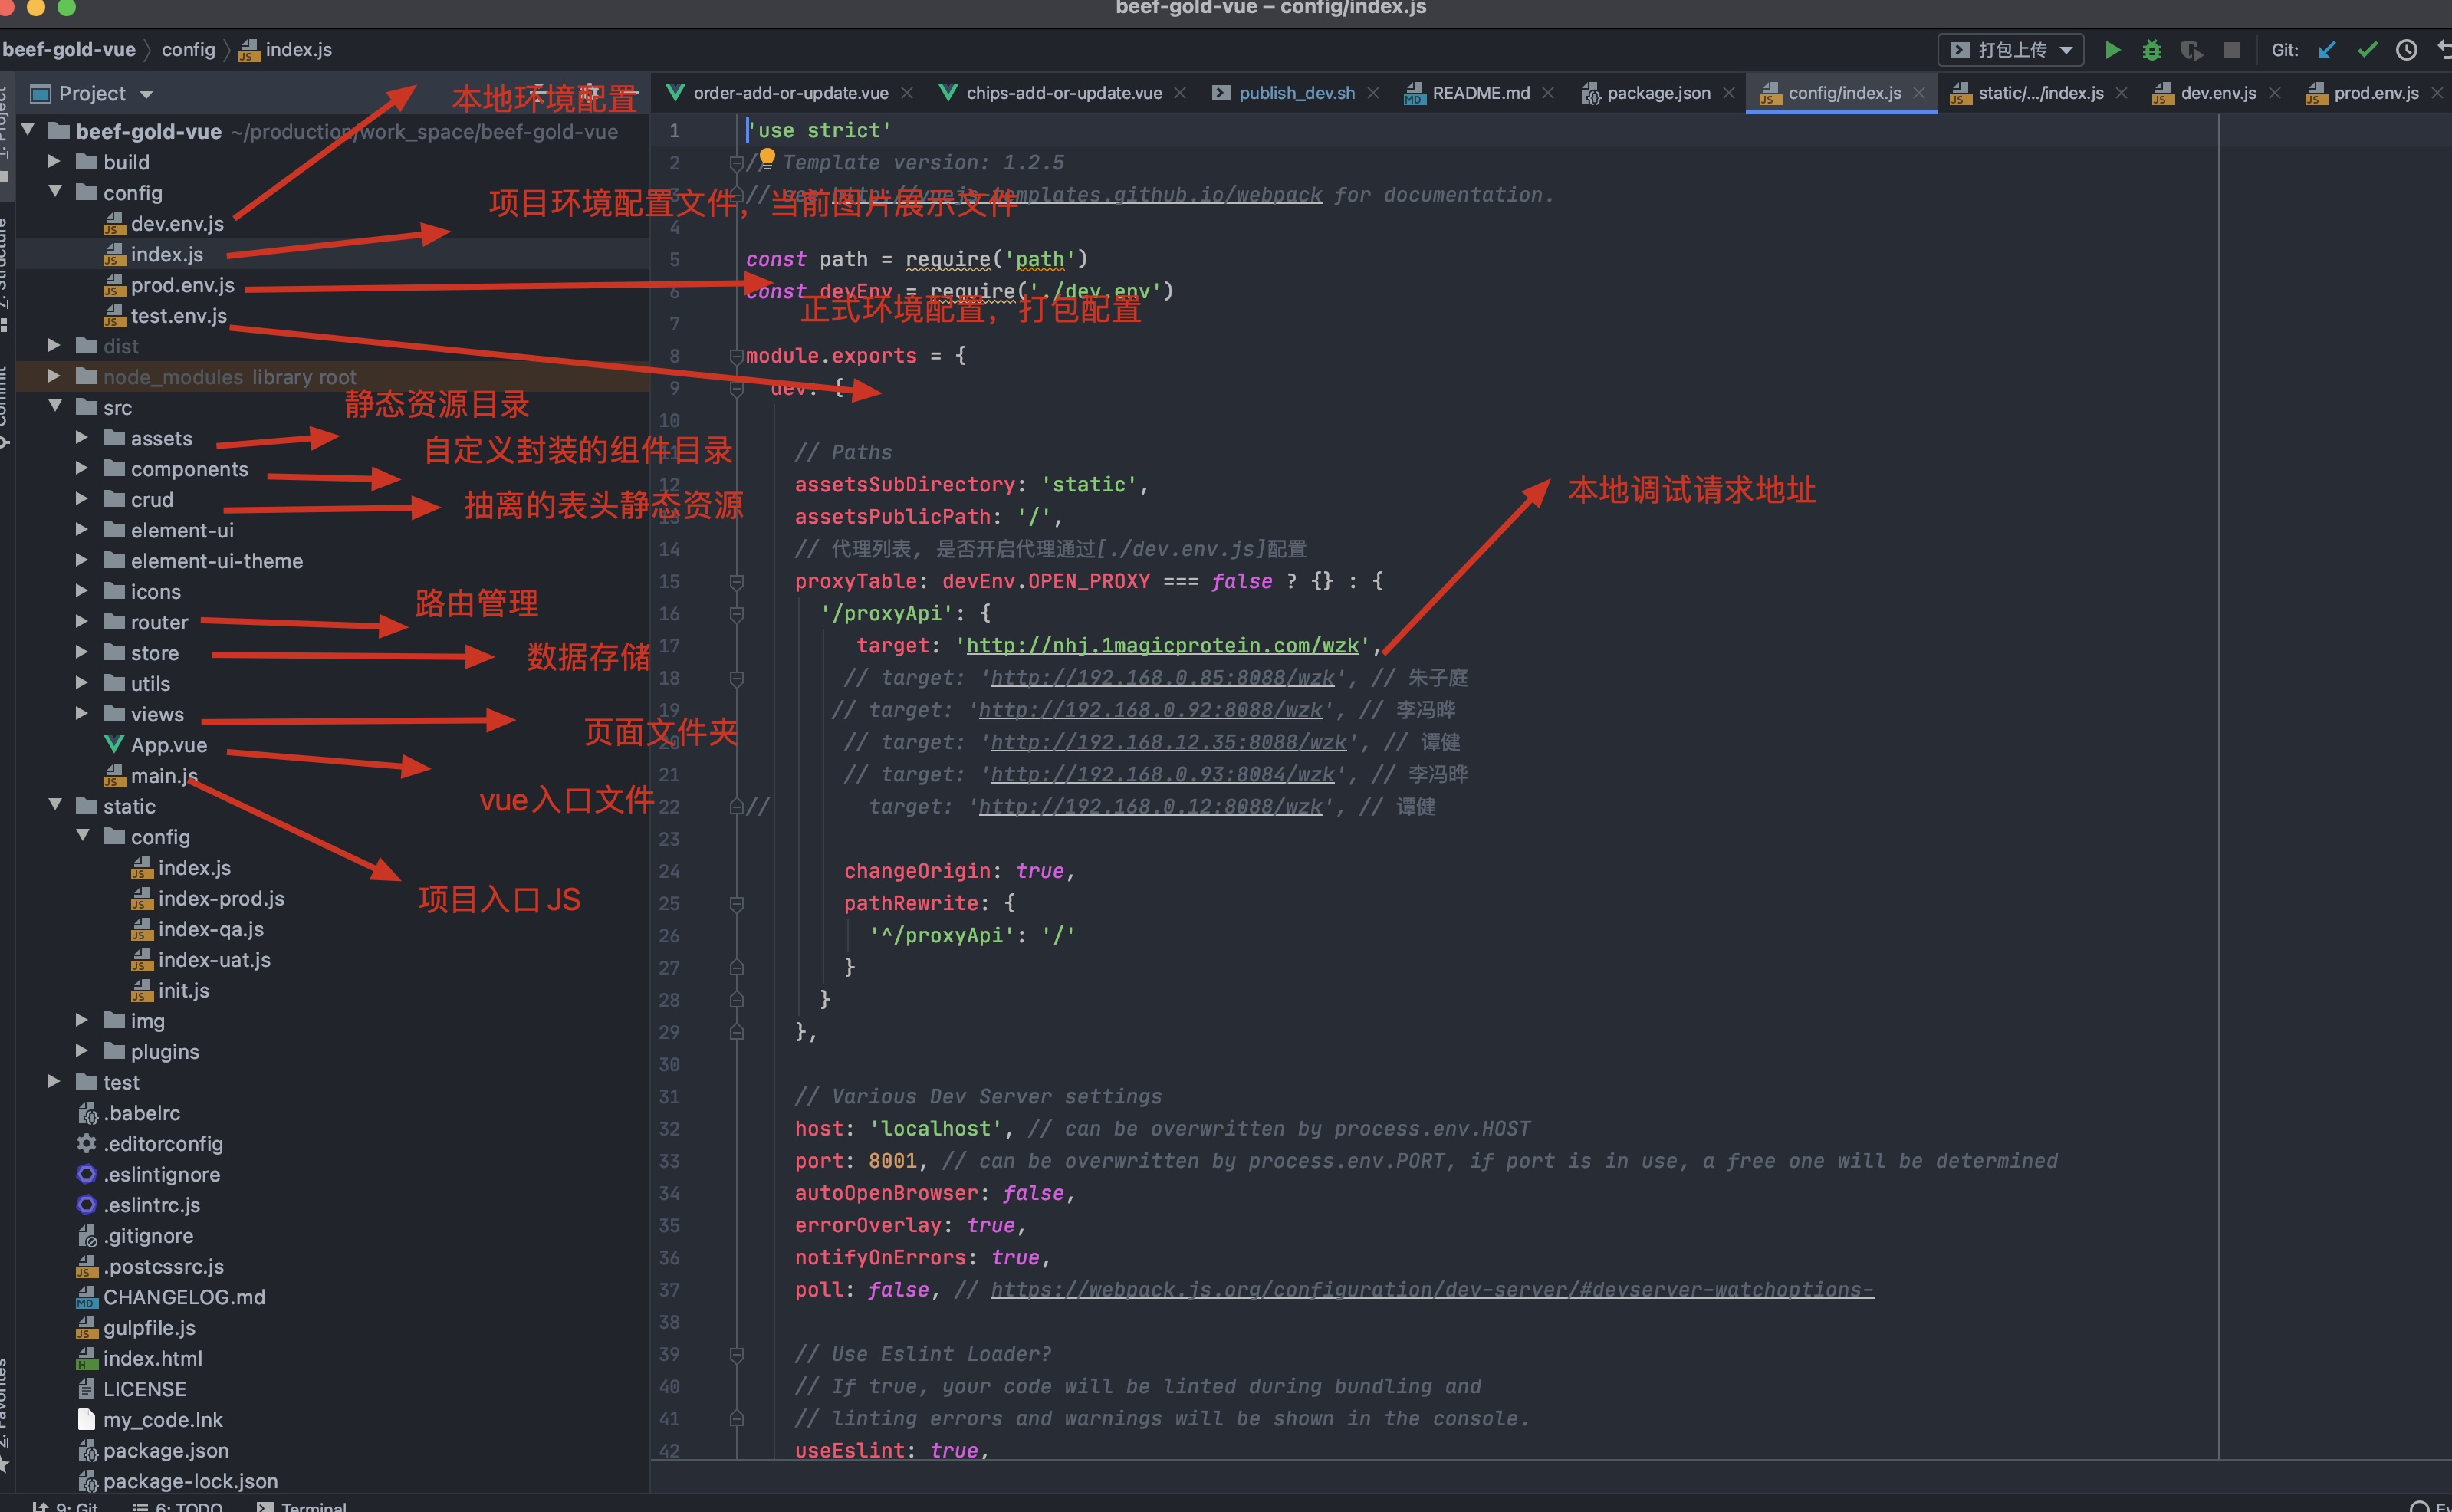Expand the test folder arrow

(54, 1081)
